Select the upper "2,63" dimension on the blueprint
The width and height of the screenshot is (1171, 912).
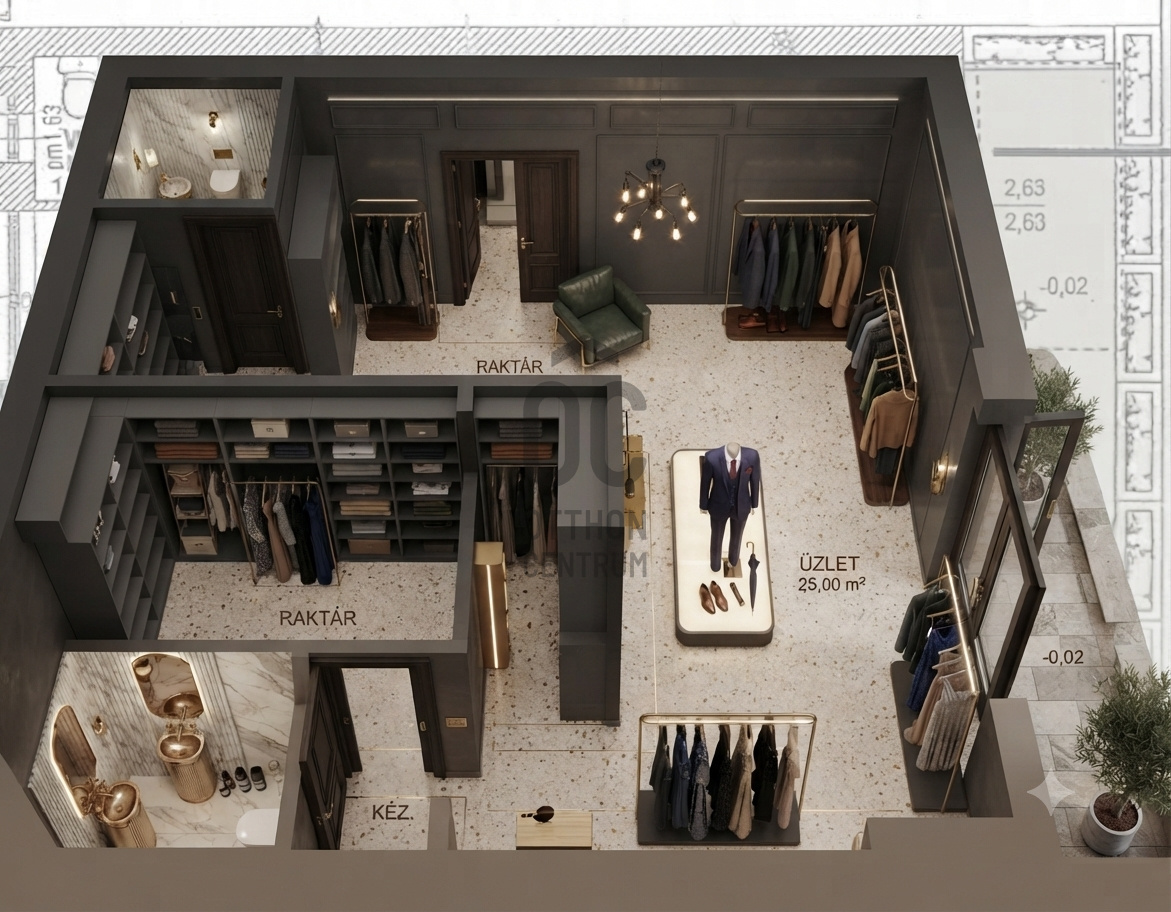click(x=1024, y=188)
